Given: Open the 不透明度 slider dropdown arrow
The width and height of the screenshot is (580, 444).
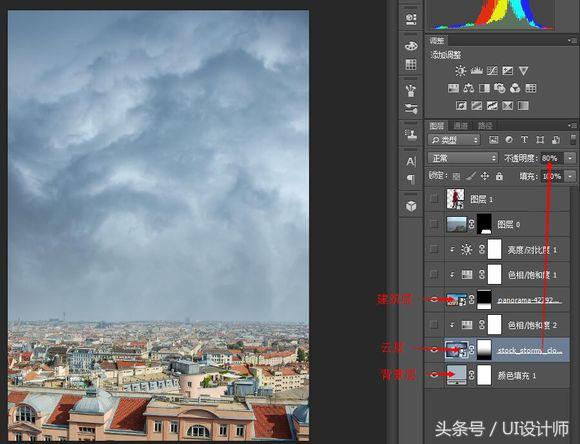Looking at the screenshot, I should click(x=570, y=158).
